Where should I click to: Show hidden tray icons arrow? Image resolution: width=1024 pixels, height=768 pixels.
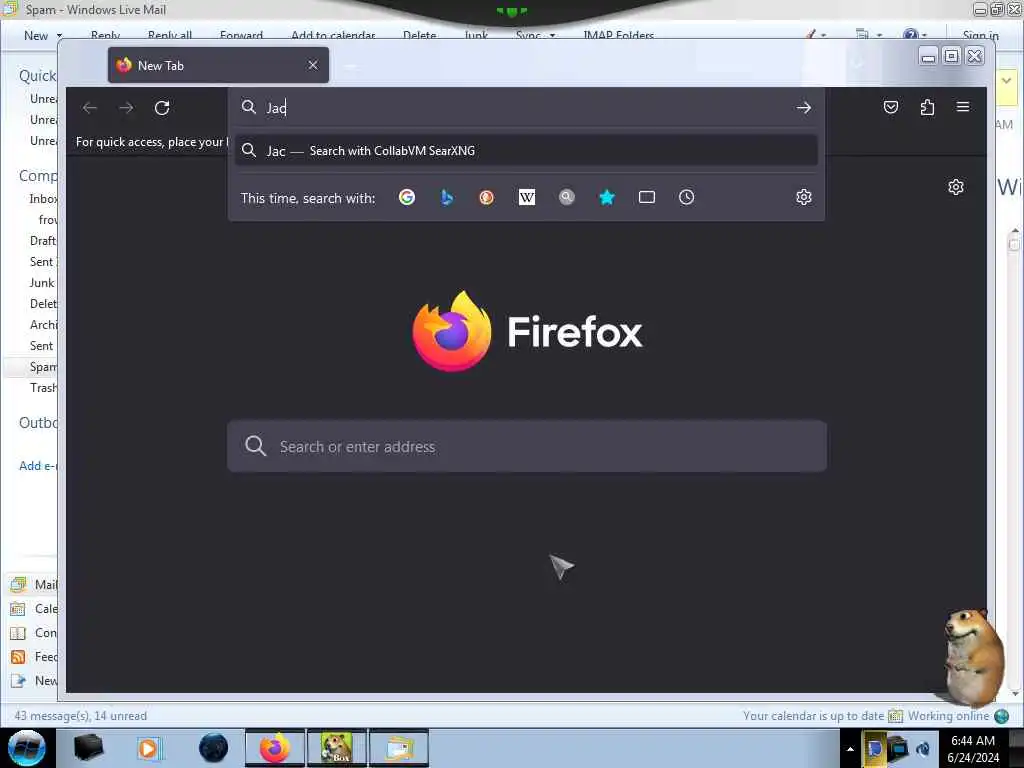click(x=850, y=749)
